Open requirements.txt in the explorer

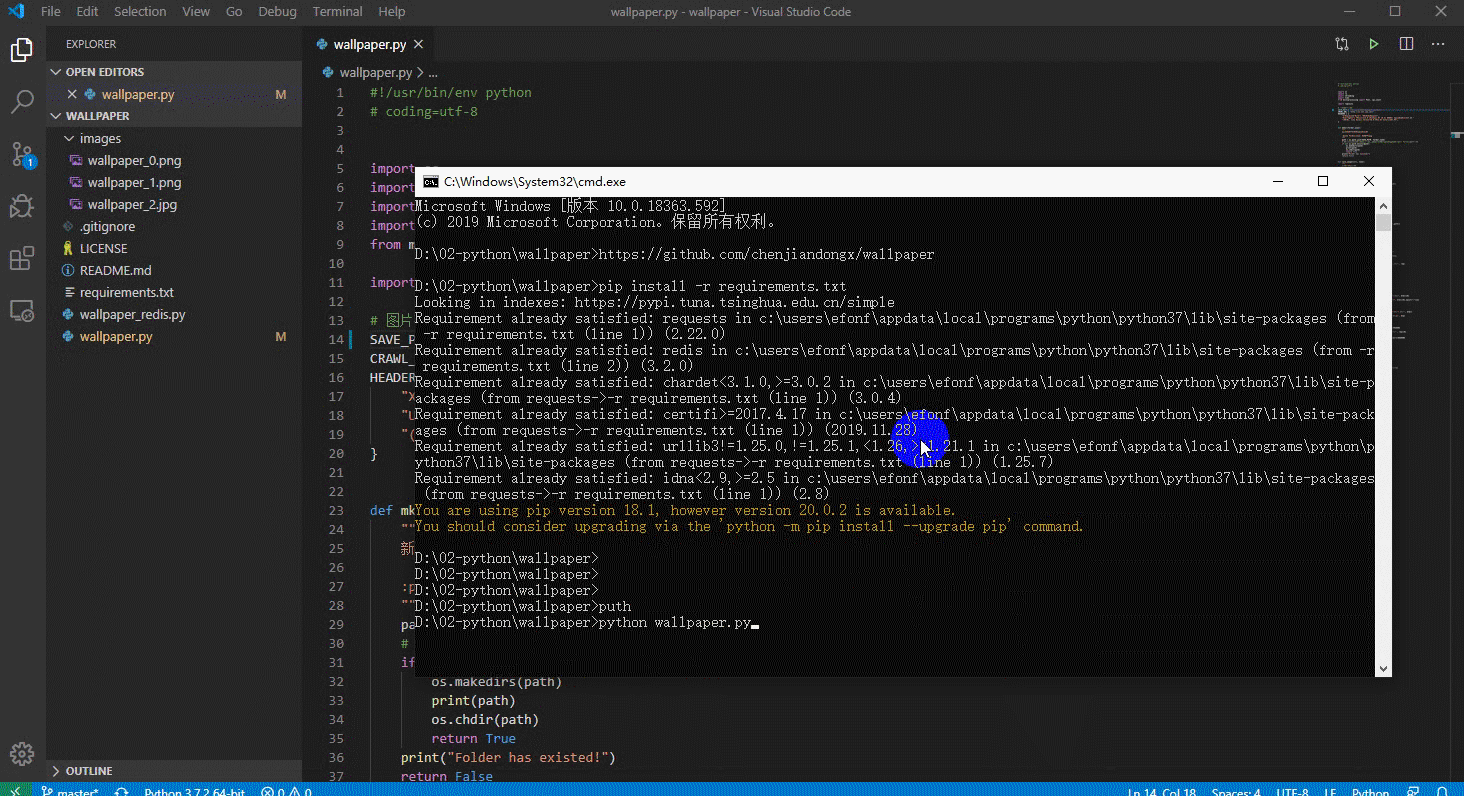coord(174,292)
